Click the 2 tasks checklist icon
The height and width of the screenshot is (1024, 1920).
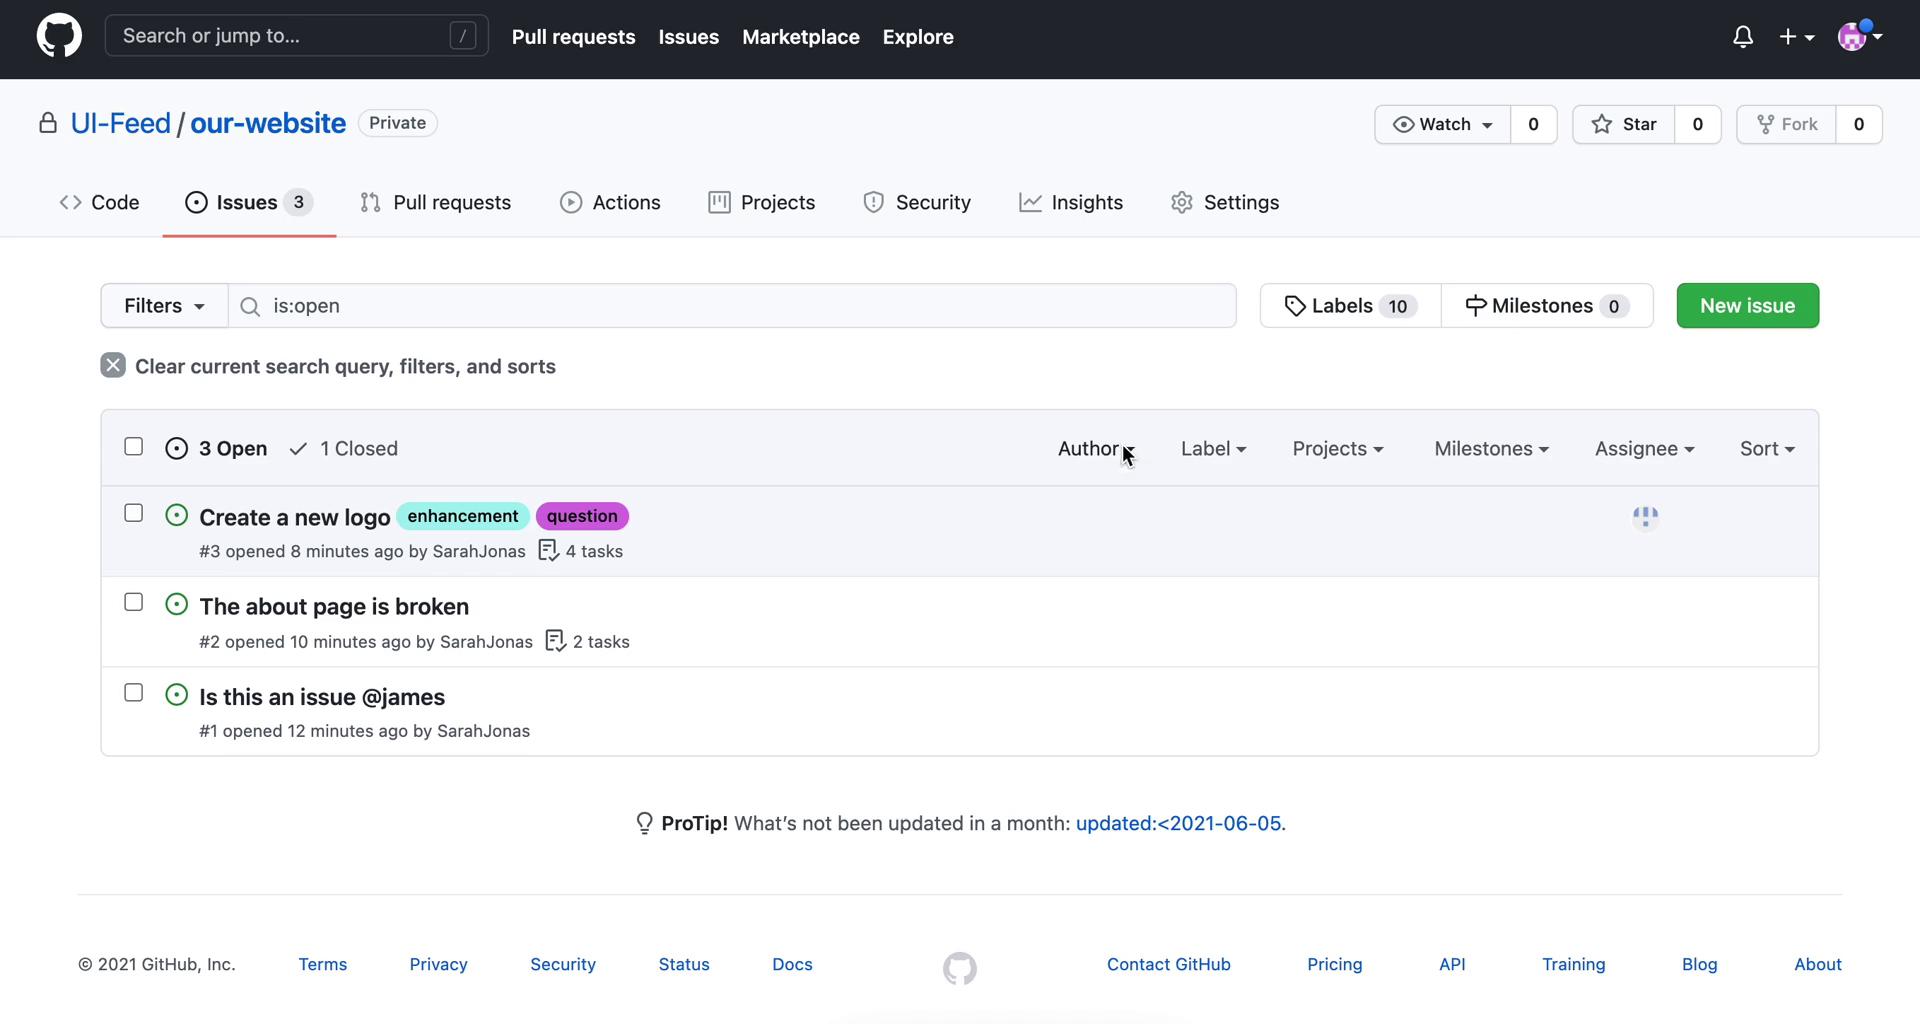pos(556,640)
